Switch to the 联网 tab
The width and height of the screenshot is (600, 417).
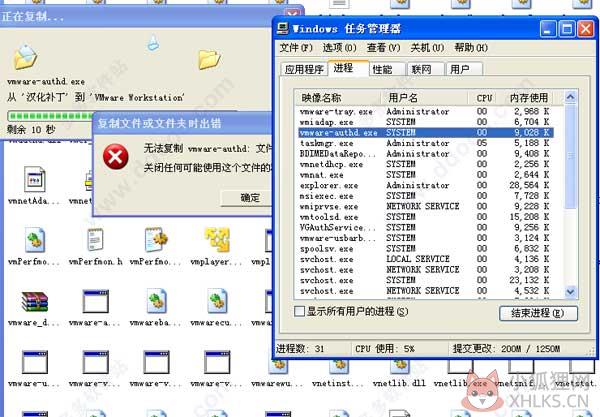(x=425, y=69)
